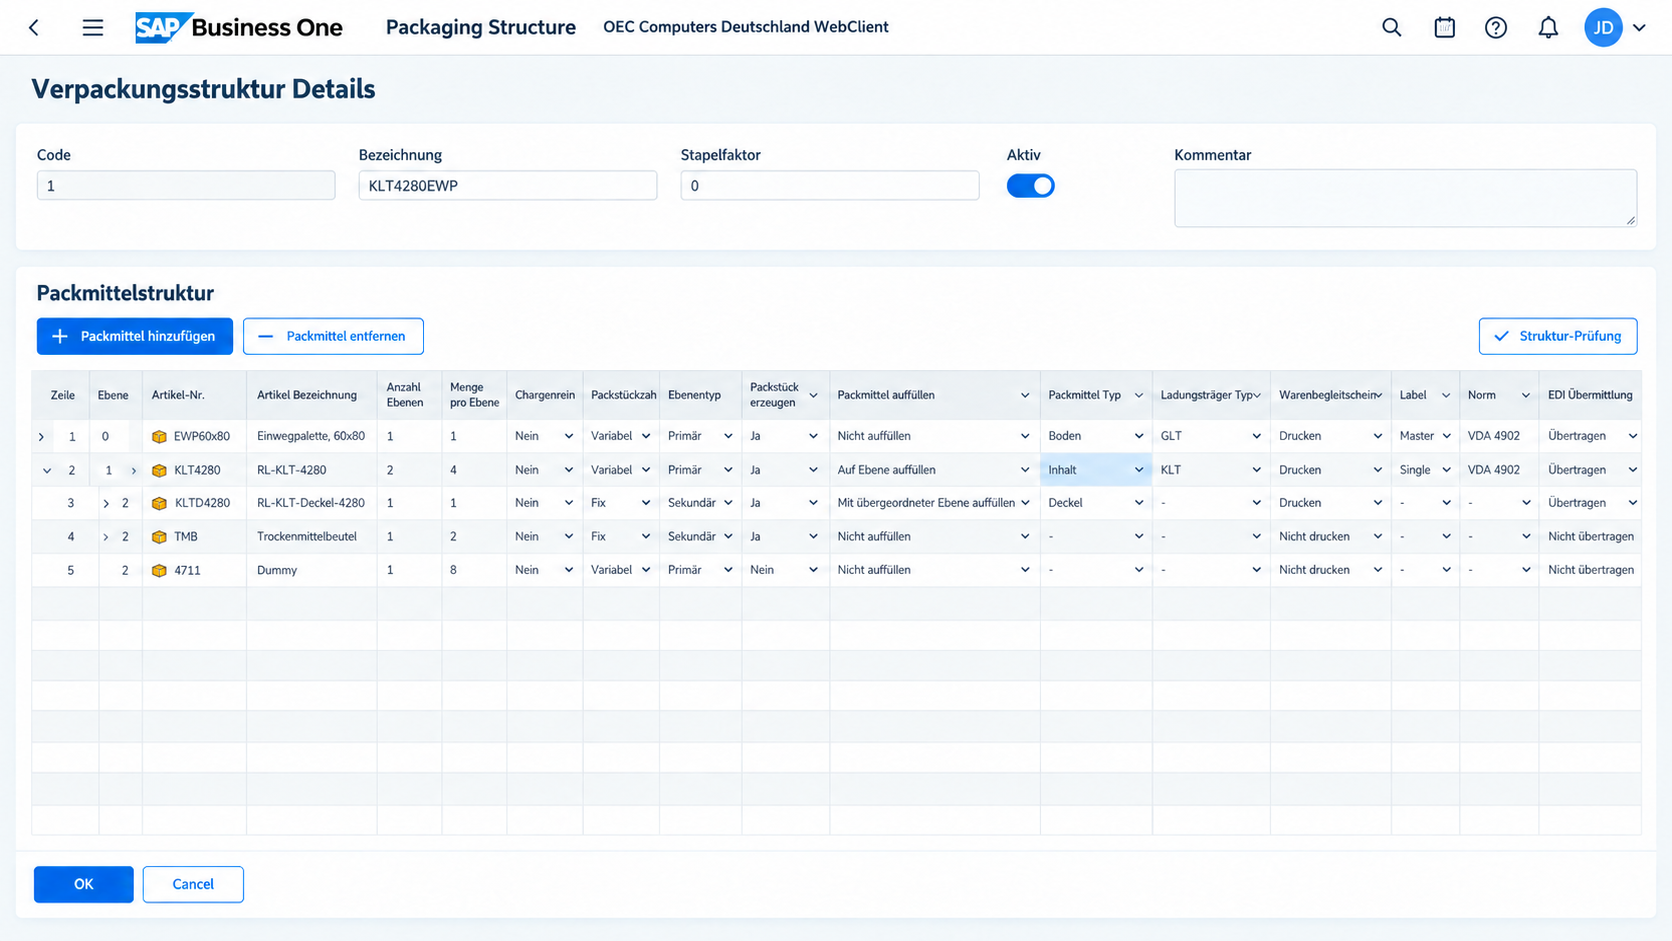Click the SAP Business One logo

(x=239, y=28)
